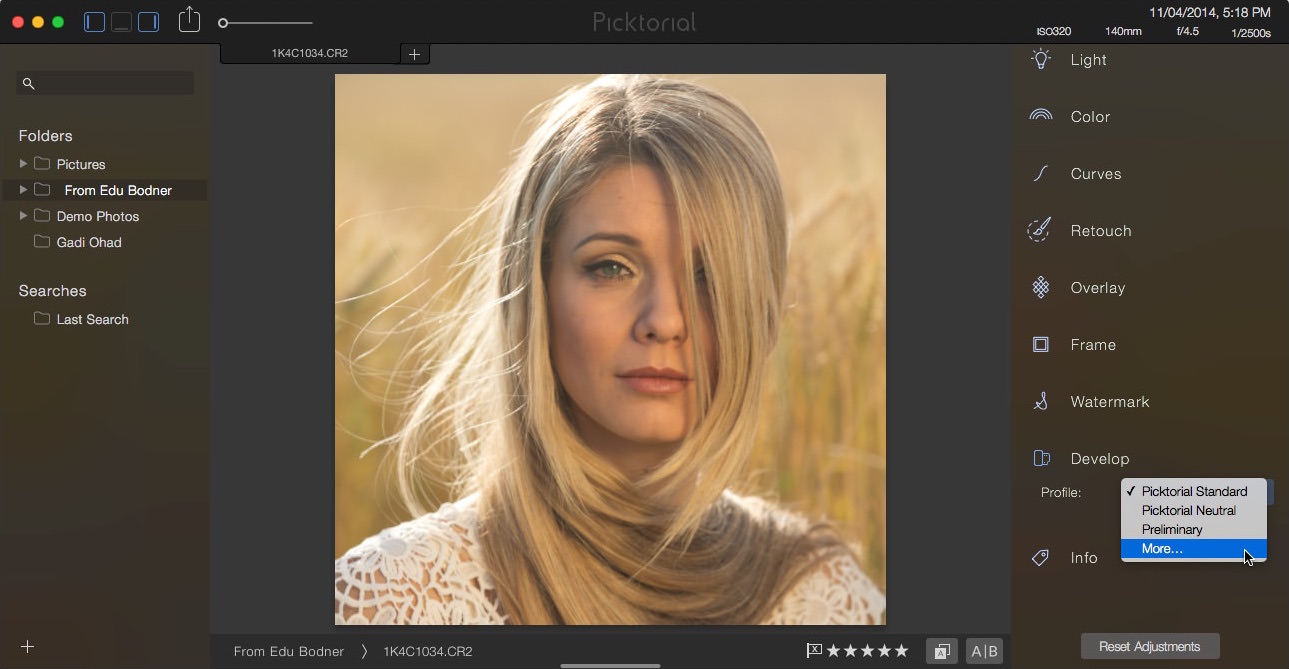The width and height of the screenshot is (1289, 669).
Task: Click the 1/2500s shutter speed value
Action: pyautogui.click(x=1251, y=33)
